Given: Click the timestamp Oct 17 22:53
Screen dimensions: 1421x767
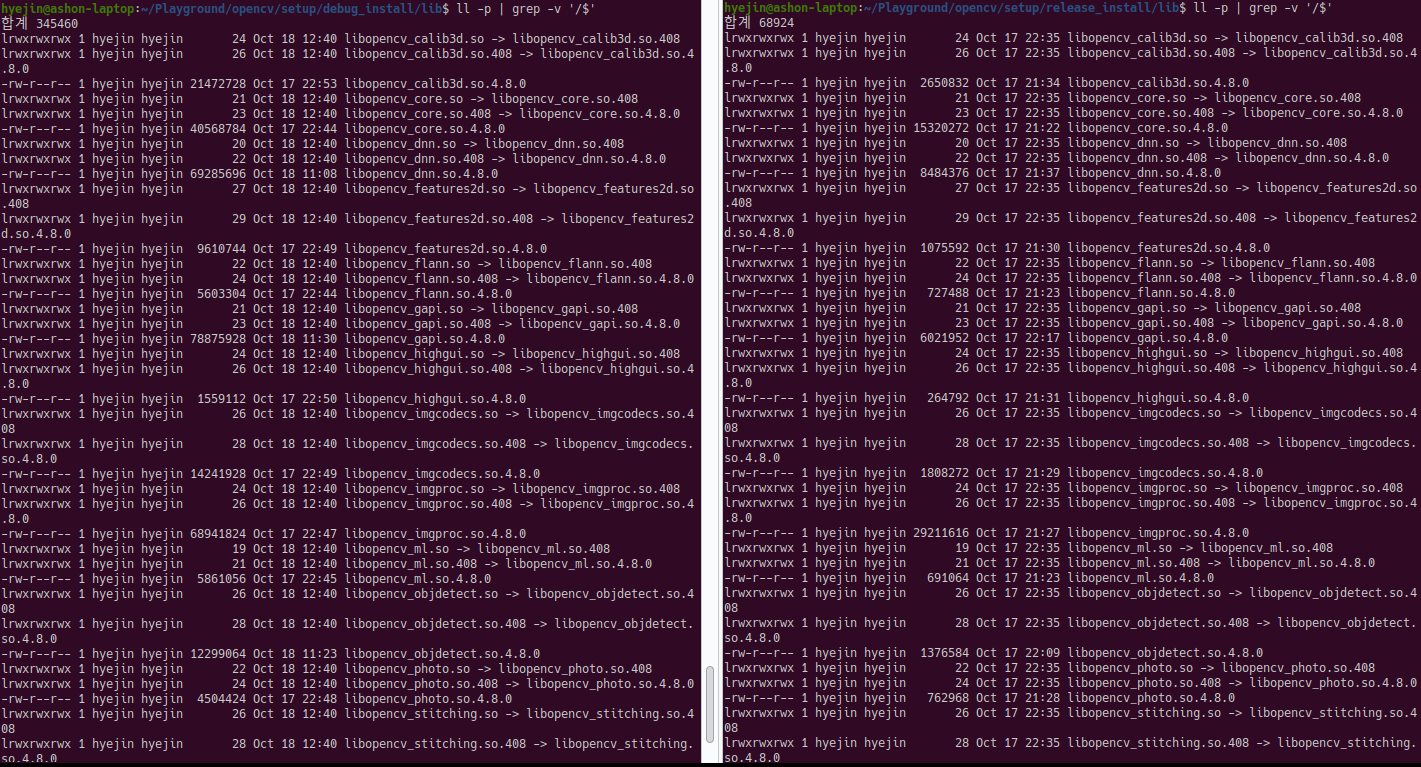Looking at the screenshot, I should (x=295, y=84).
